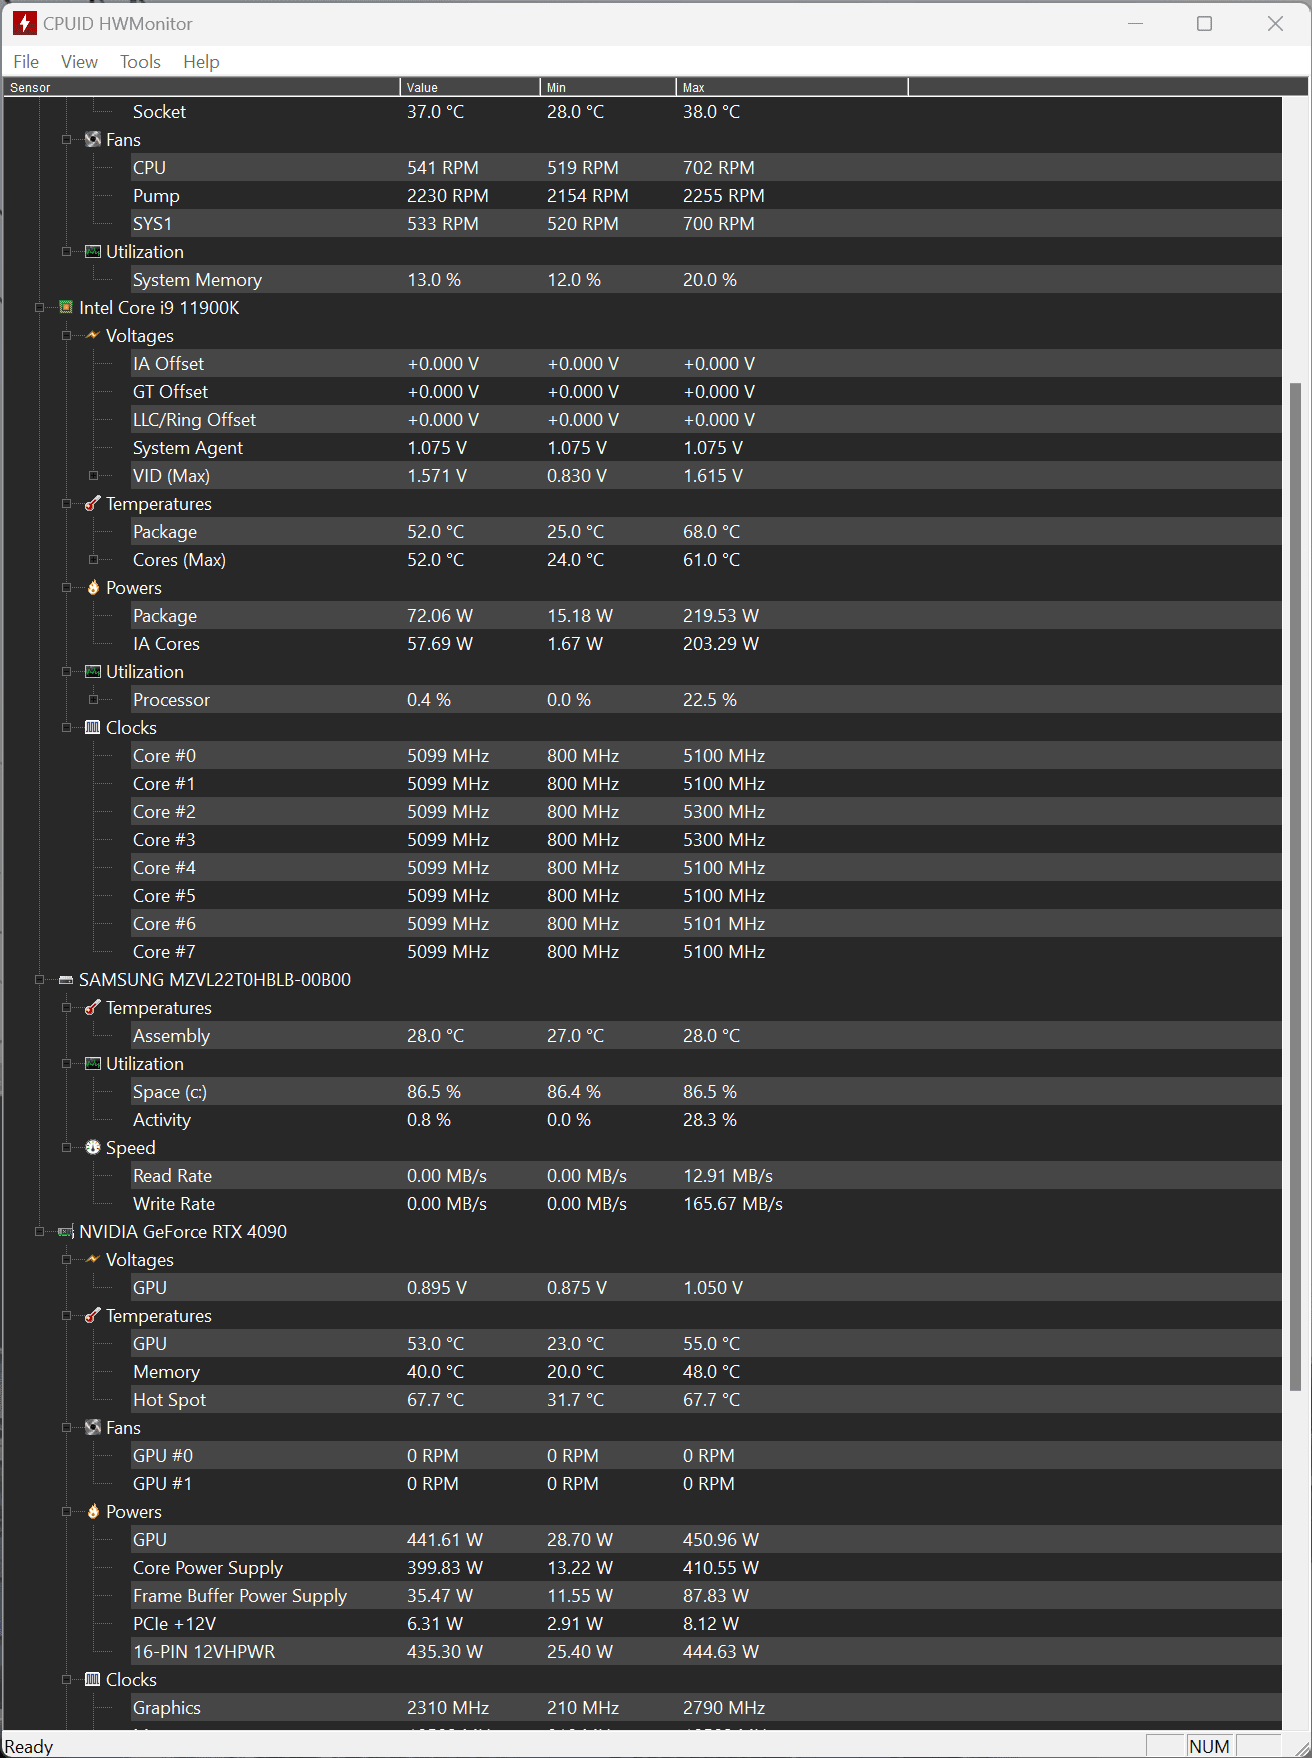
Task: Click the Samsung SSD drive icon
Action: tap(66, 980)
